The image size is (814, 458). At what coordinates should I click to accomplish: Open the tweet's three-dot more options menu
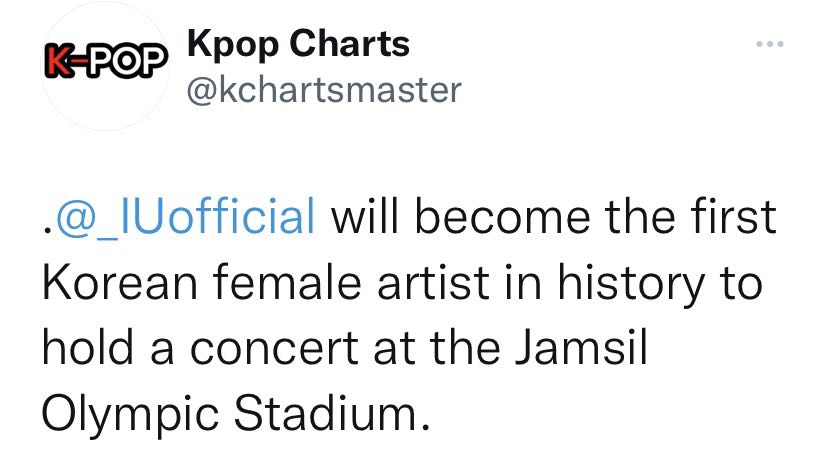click(x=769, y=44)
